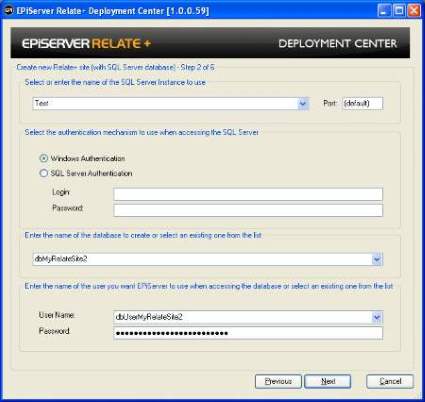Cancel the deployment wizard

pos(390,381)
